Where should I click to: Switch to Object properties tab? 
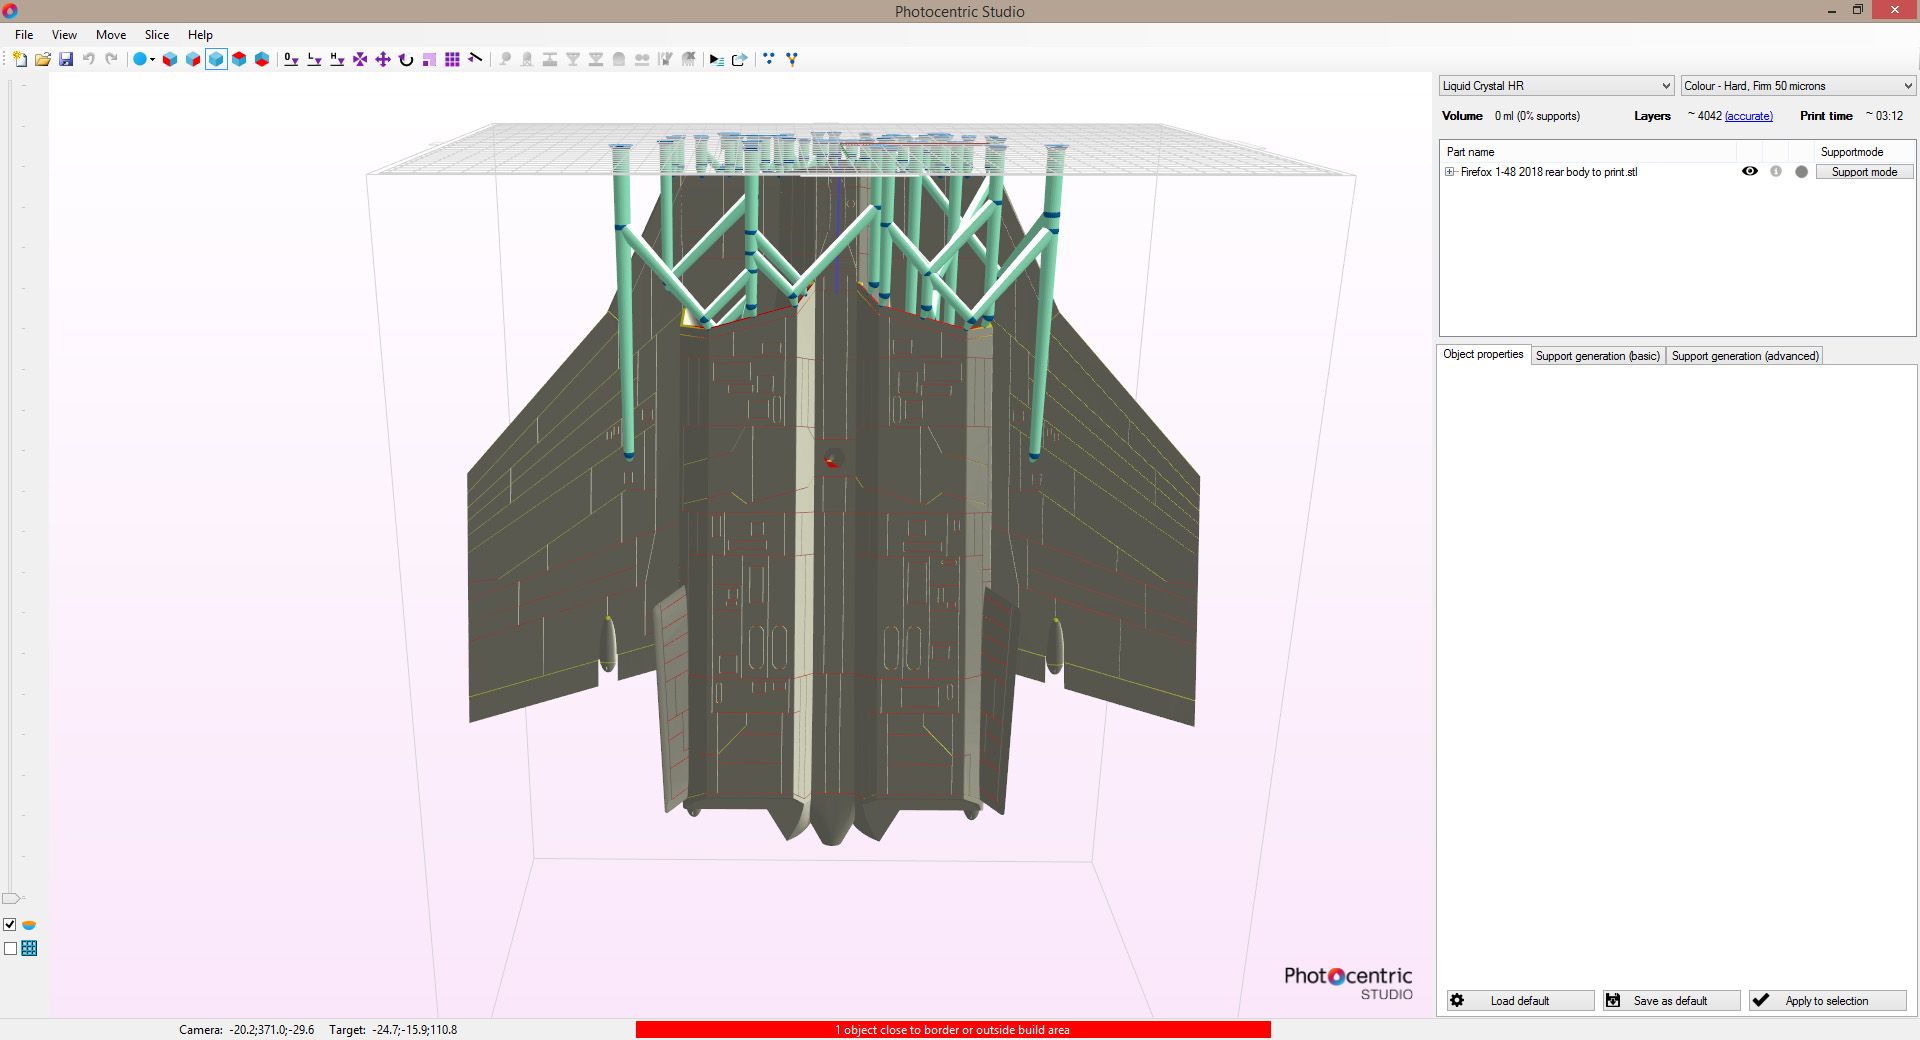click(x=1483, y=355)
